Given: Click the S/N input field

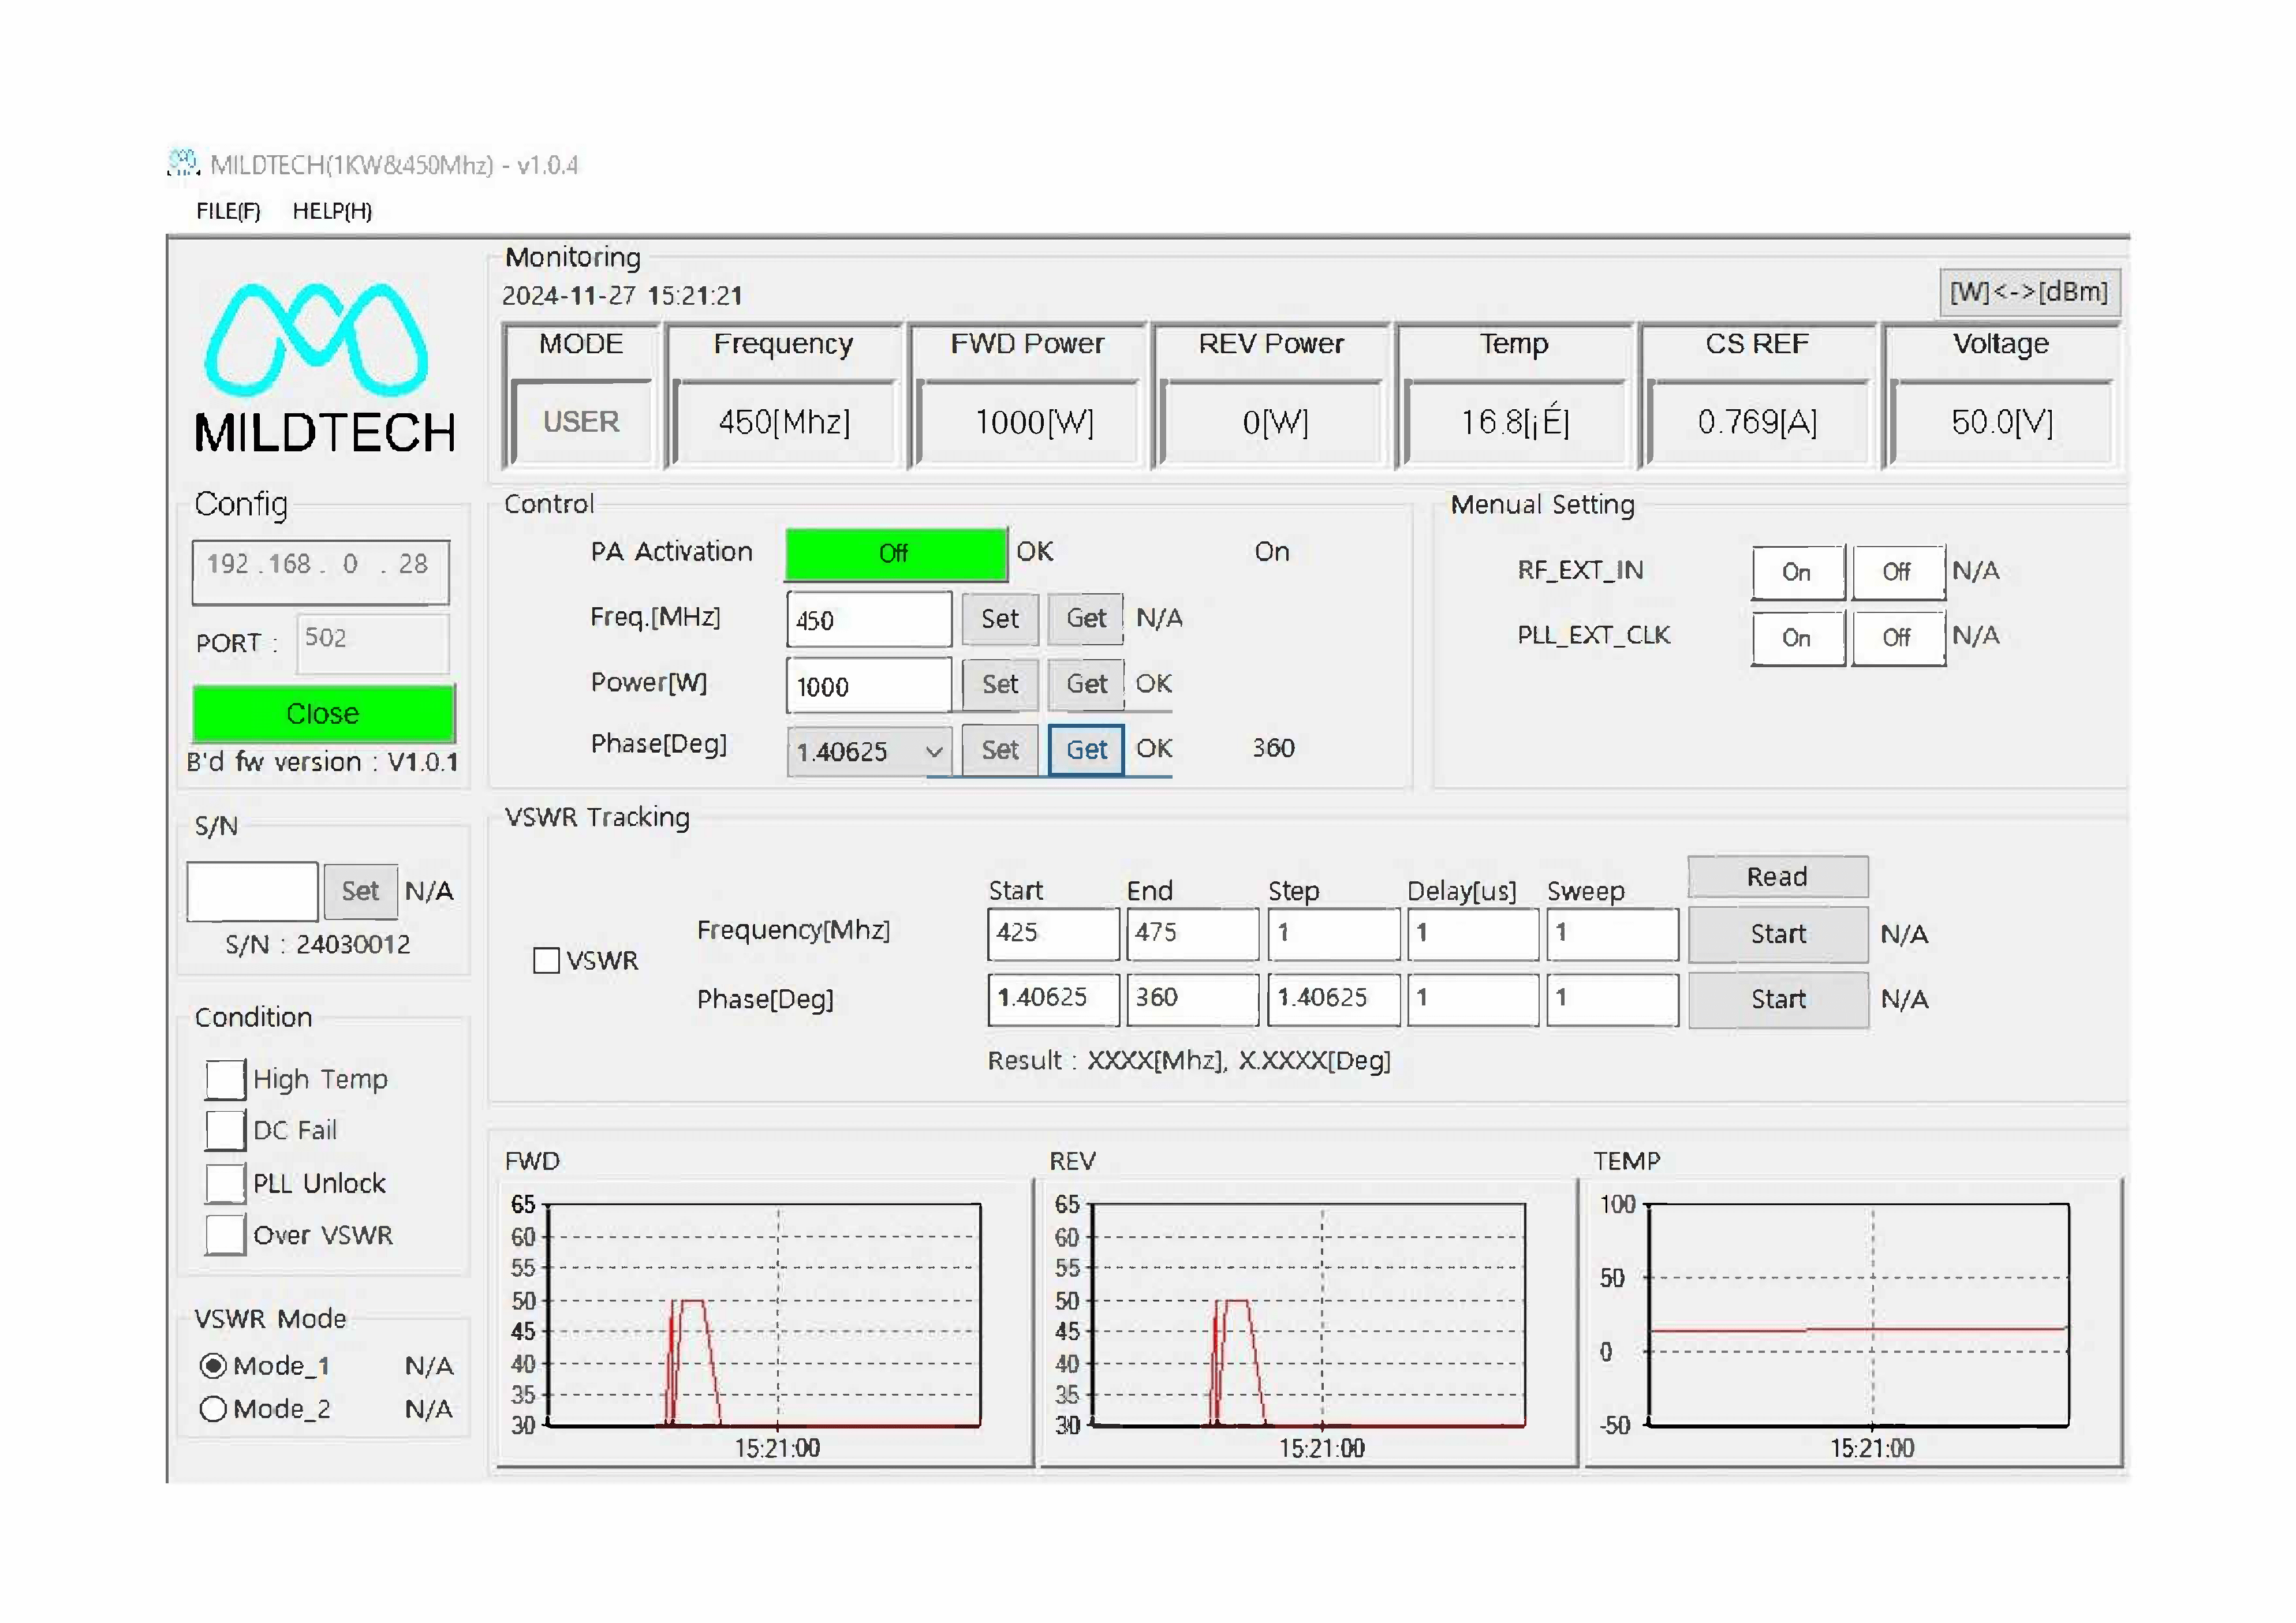Looking at the screenshot, I should click(x=252, y=892).
